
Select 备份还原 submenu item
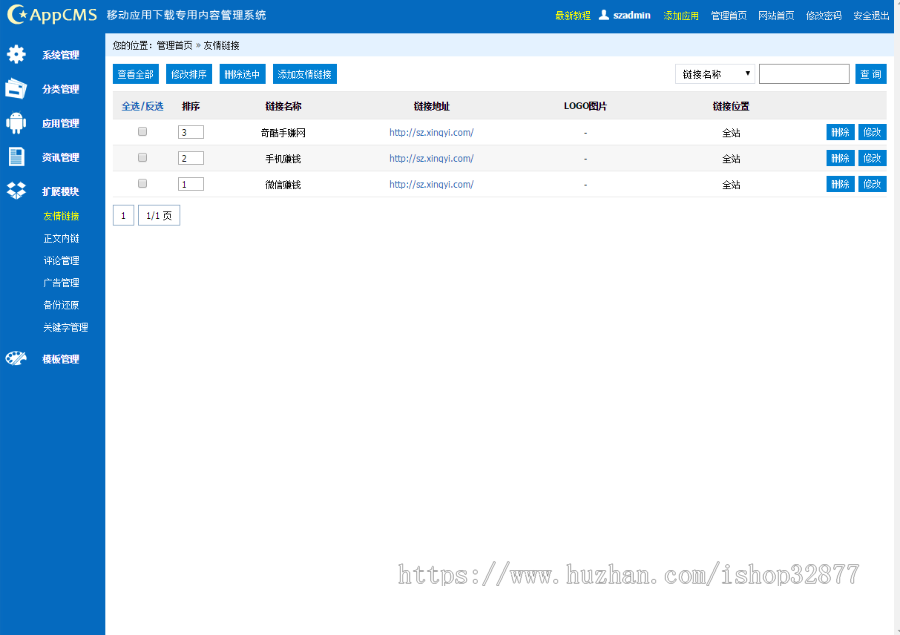[x=61, y=305]
